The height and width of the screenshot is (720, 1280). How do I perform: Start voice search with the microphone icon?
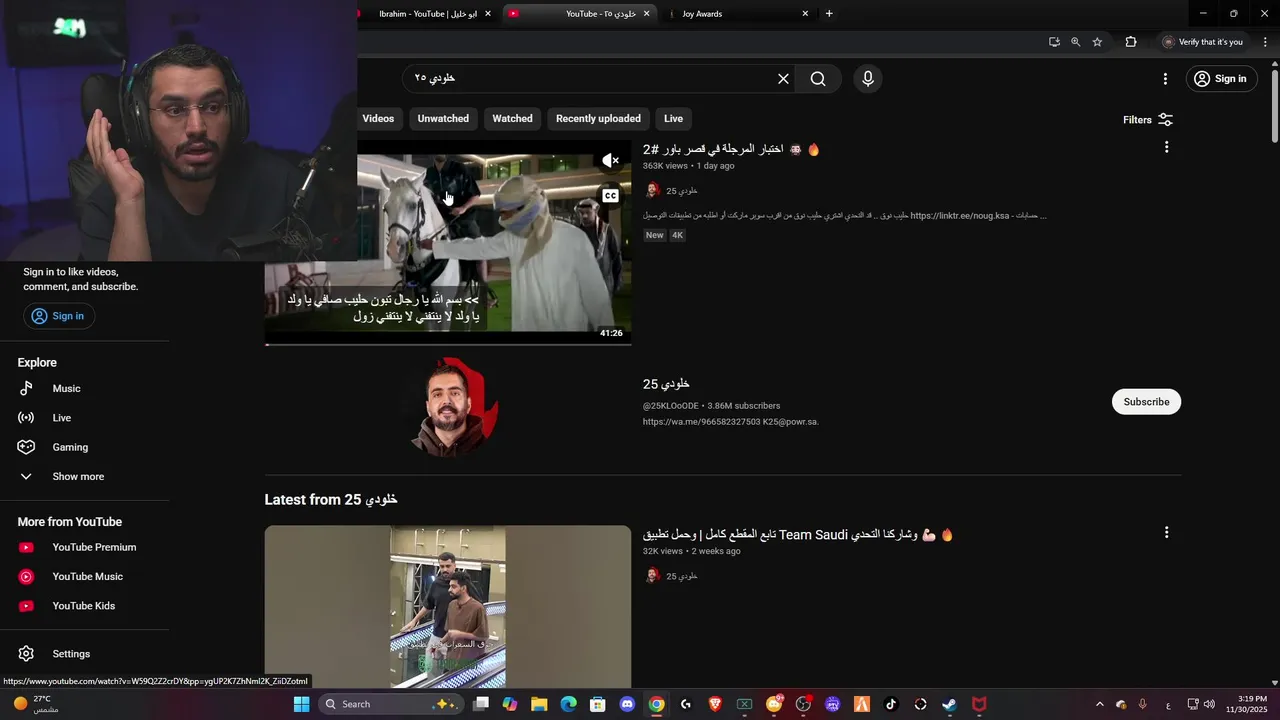[867, 79]
